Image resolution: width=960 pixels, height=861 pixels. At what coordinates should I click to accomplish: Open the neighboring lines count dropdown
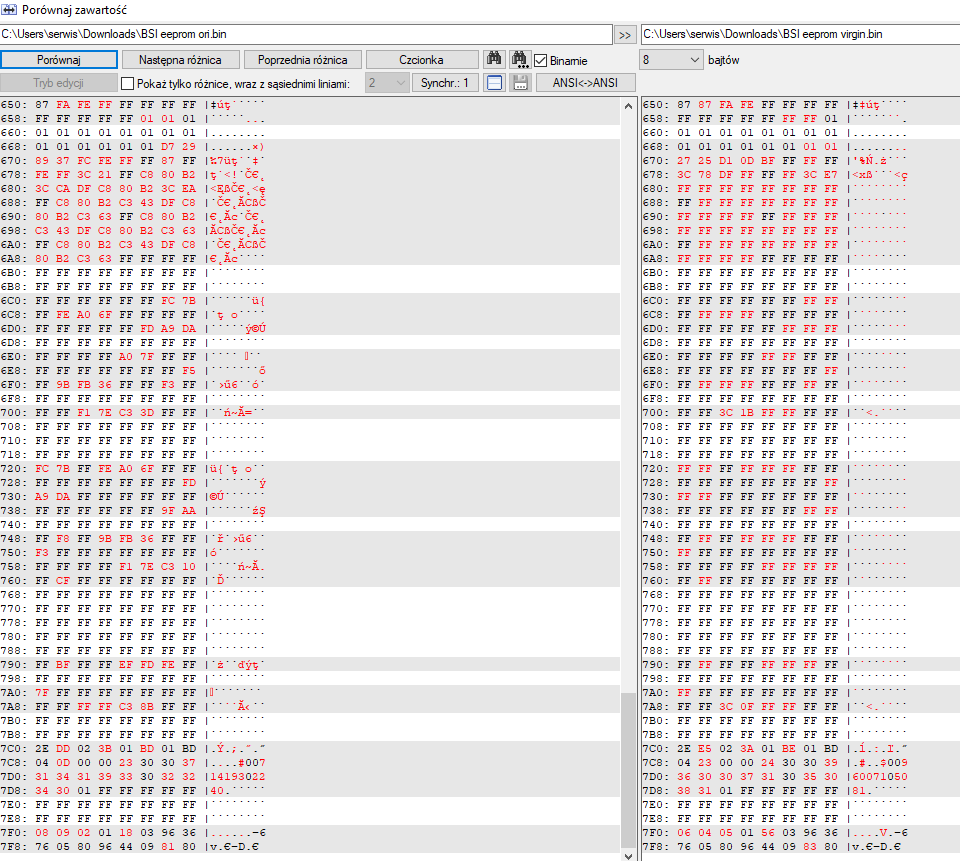tap(387, 83)
